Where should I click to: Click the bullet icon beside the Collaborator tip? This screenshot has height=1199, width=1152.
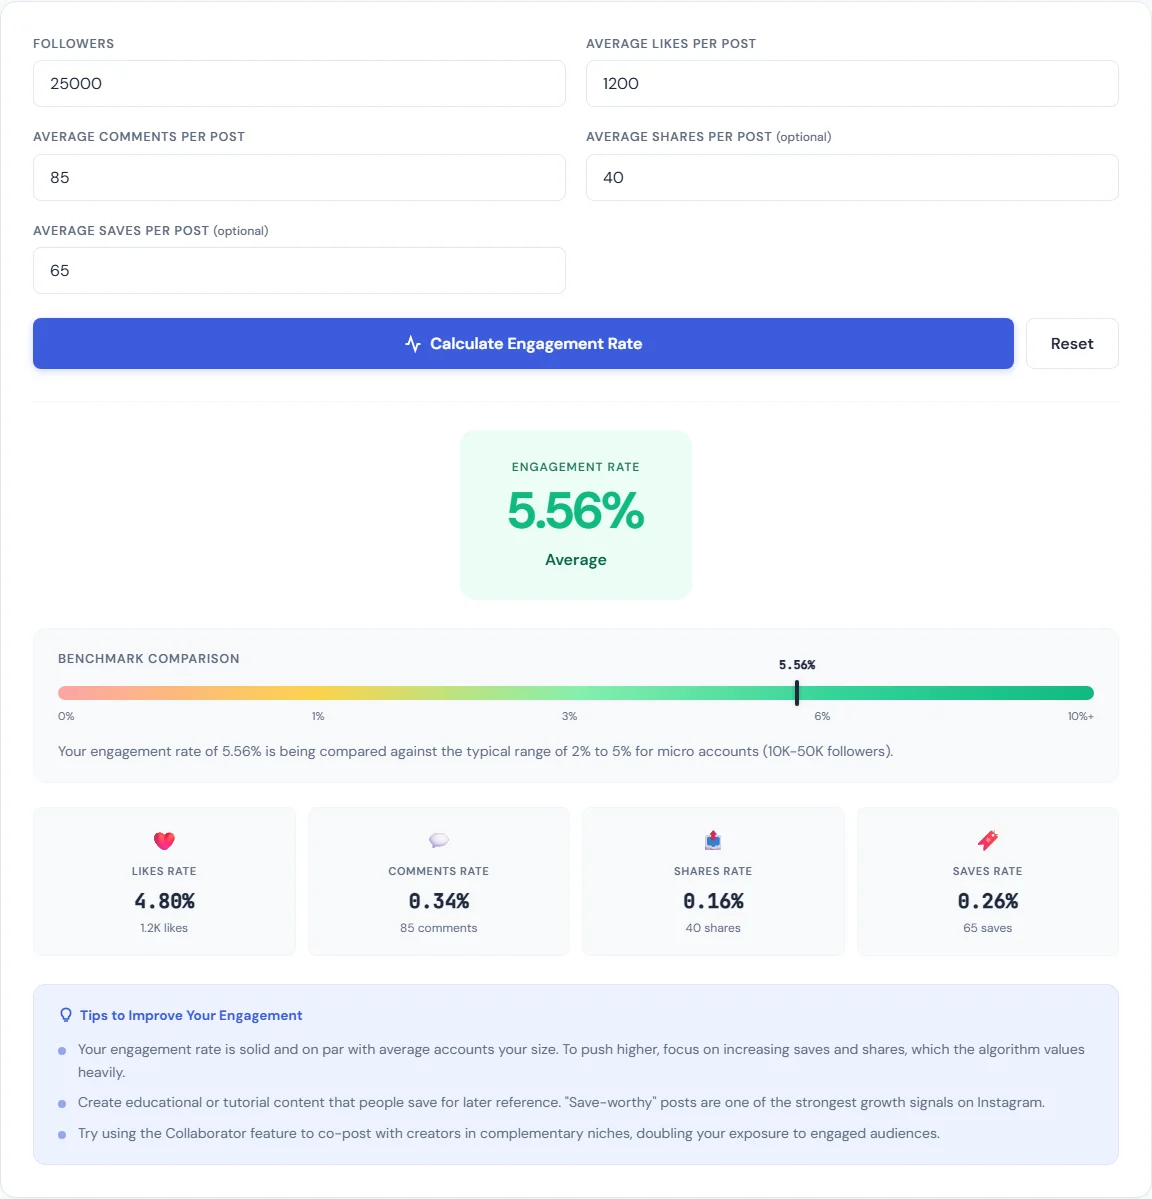coord(64,1133)
